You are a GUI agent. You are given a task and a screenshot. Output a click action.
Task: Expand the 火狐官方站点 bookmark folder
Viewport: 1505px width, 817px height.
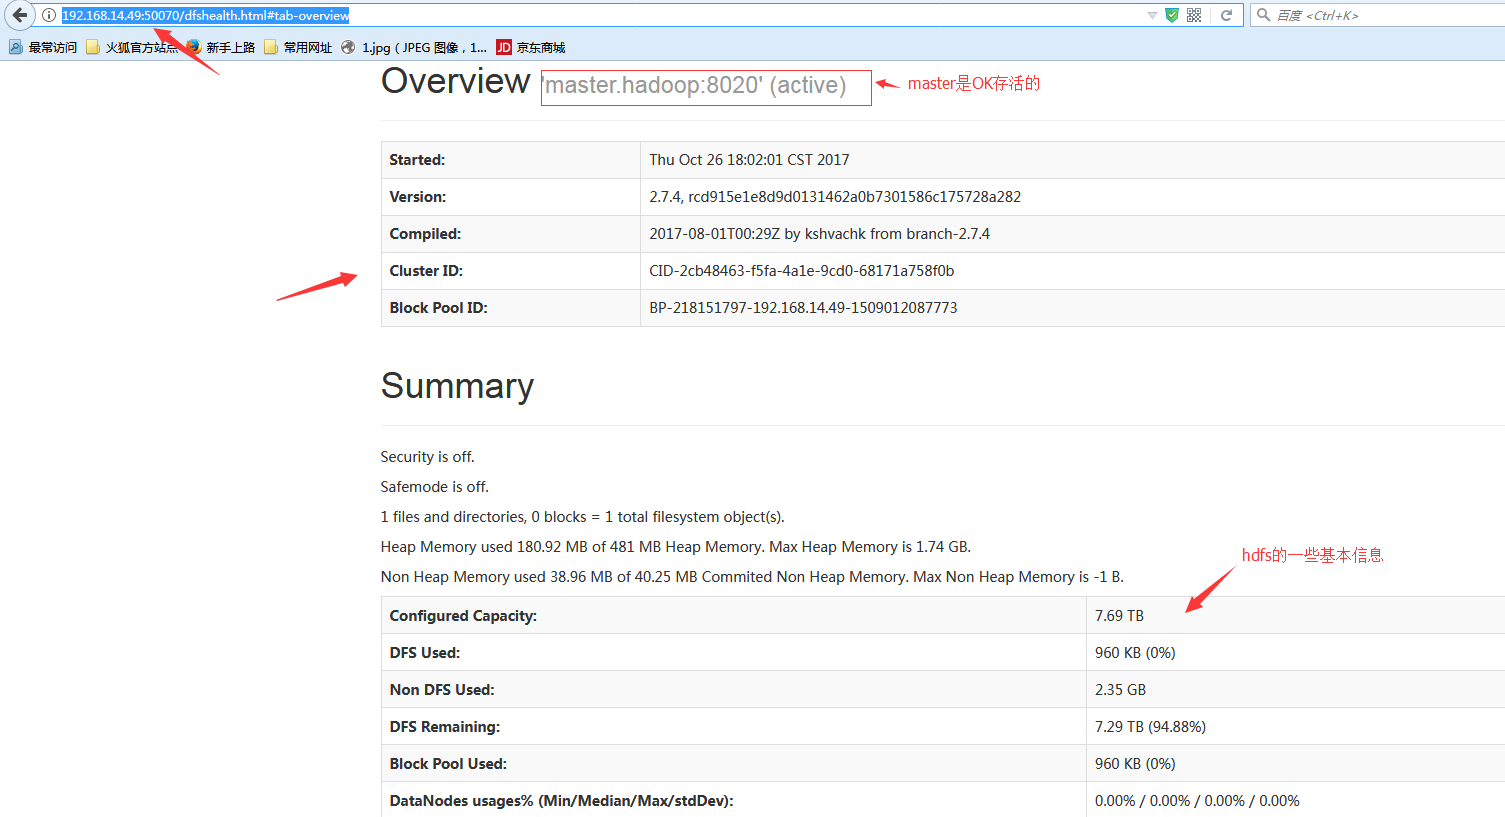pyautogui.click(x=132, y=47)
